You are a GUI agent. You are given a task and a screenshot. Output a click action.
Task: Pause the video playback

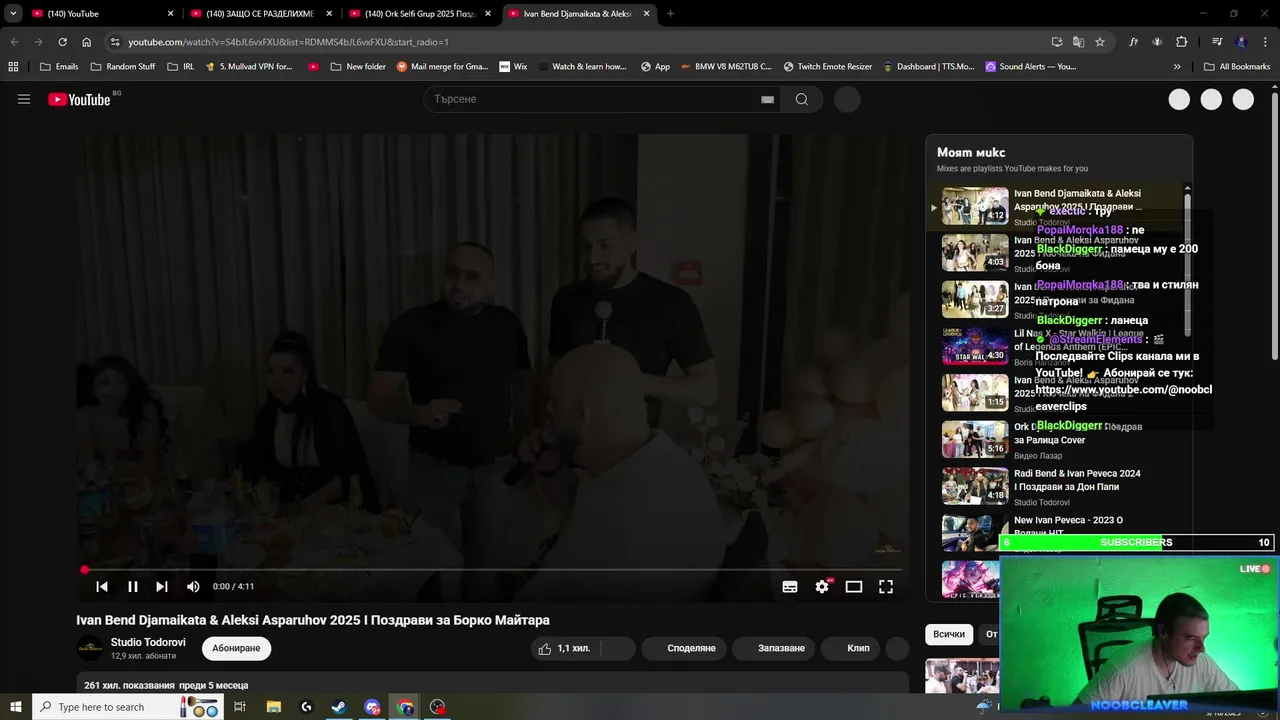132,586
